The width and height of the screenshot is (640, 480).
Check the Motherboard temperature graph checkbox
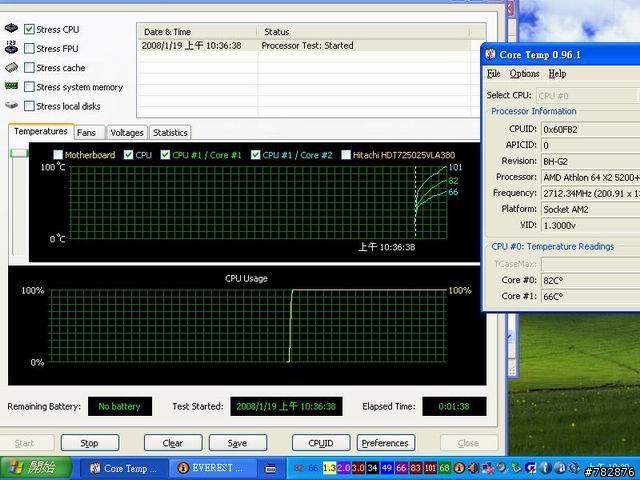(x=58, y=155)
